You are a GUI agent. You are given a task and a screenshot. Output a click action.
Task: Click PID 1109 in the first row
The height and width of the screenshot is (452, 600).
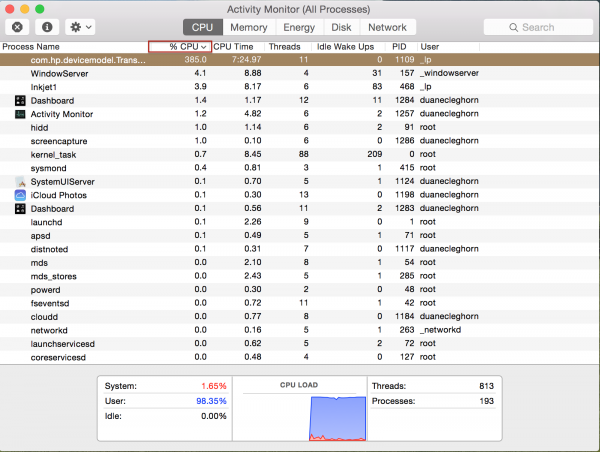pos(404,60)
